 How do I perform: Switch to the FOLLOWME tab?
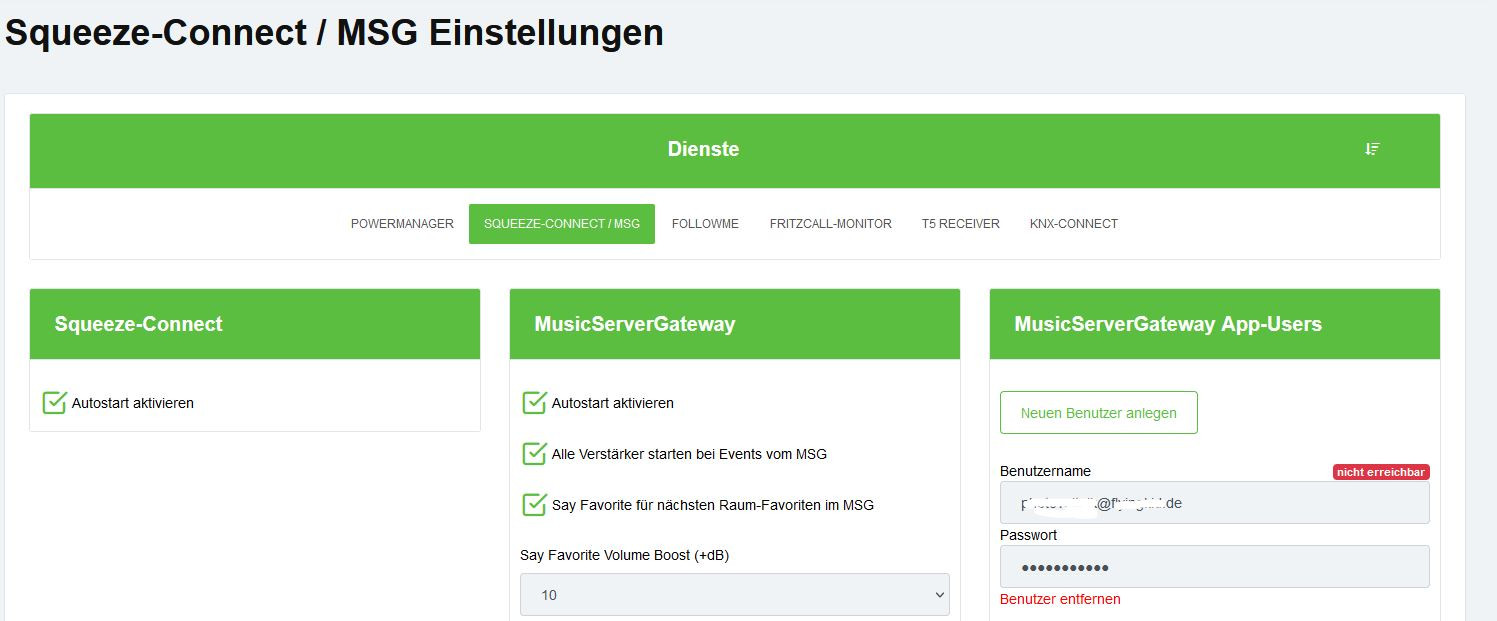click(x=705, y=224)
